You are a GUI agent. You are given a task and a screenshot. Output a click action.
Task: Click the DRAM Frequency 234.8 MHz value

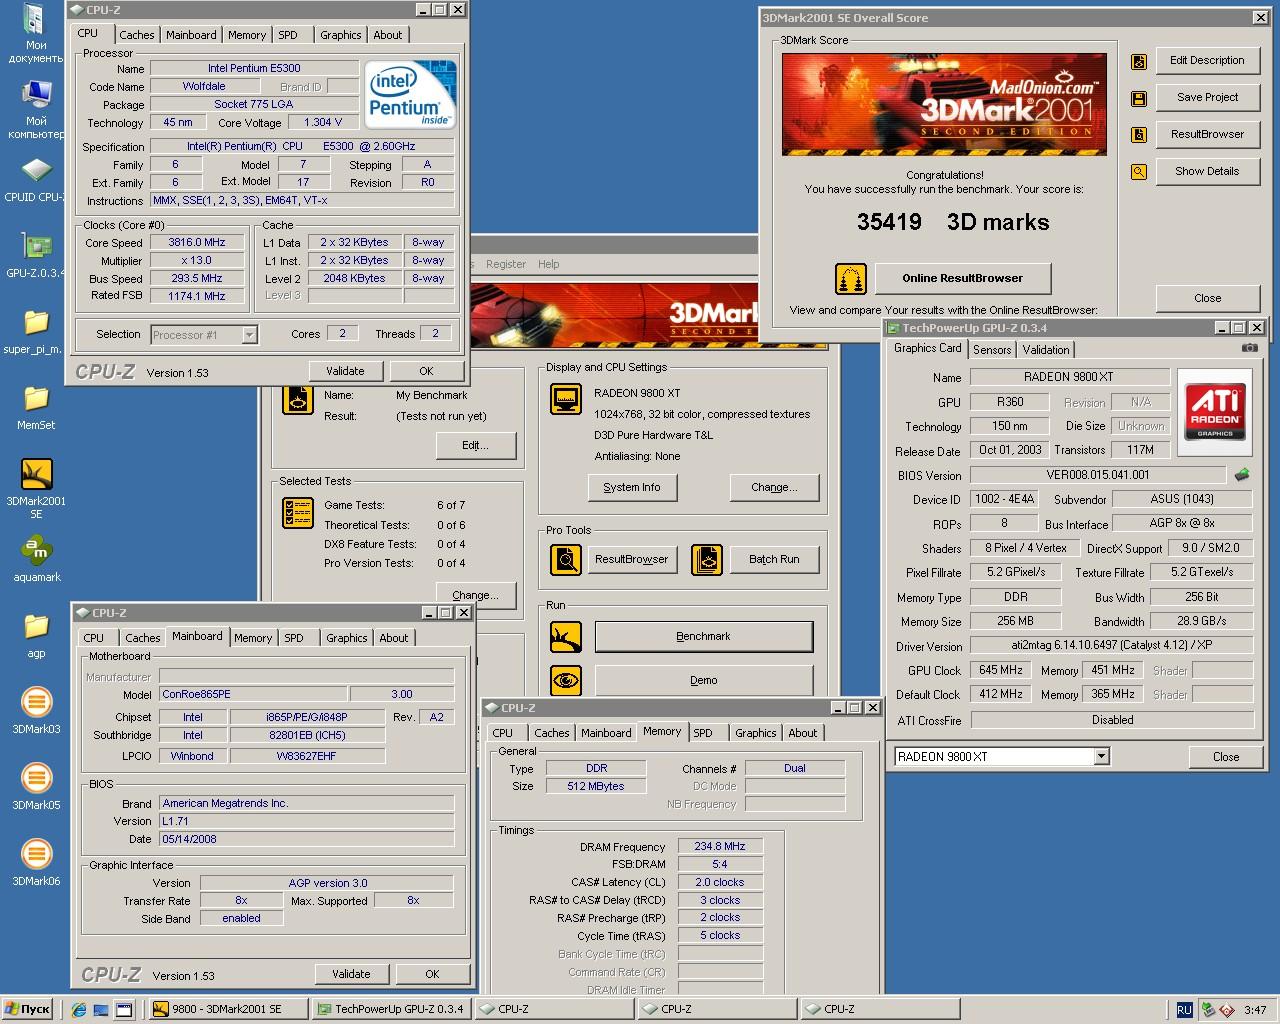(720, 846)
